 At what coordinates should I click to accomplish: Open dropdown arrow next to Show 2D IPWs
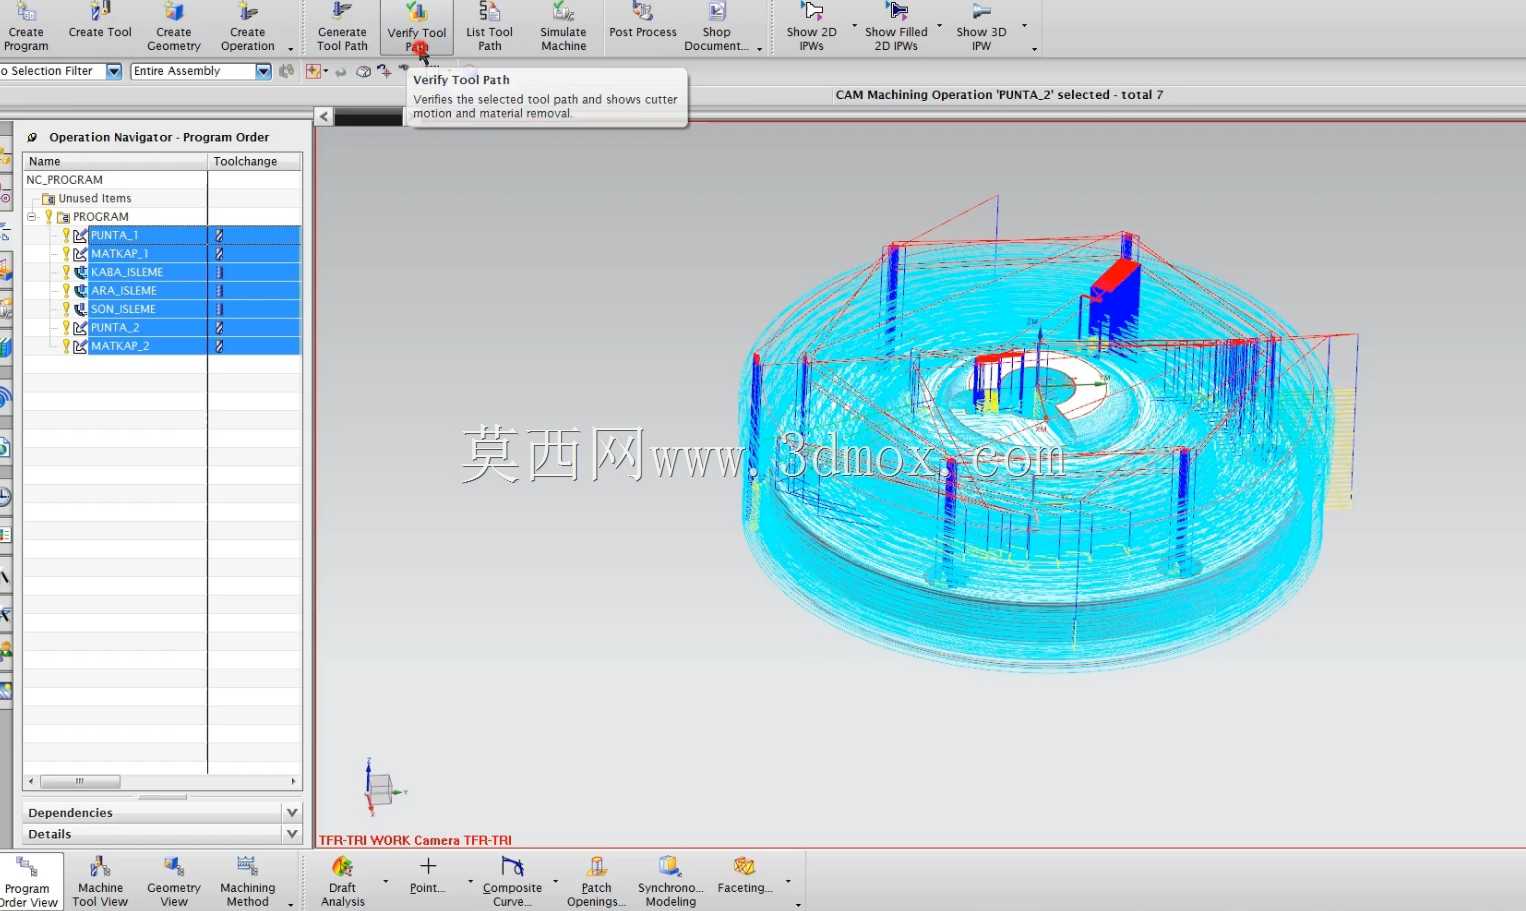tap(854, 26)
